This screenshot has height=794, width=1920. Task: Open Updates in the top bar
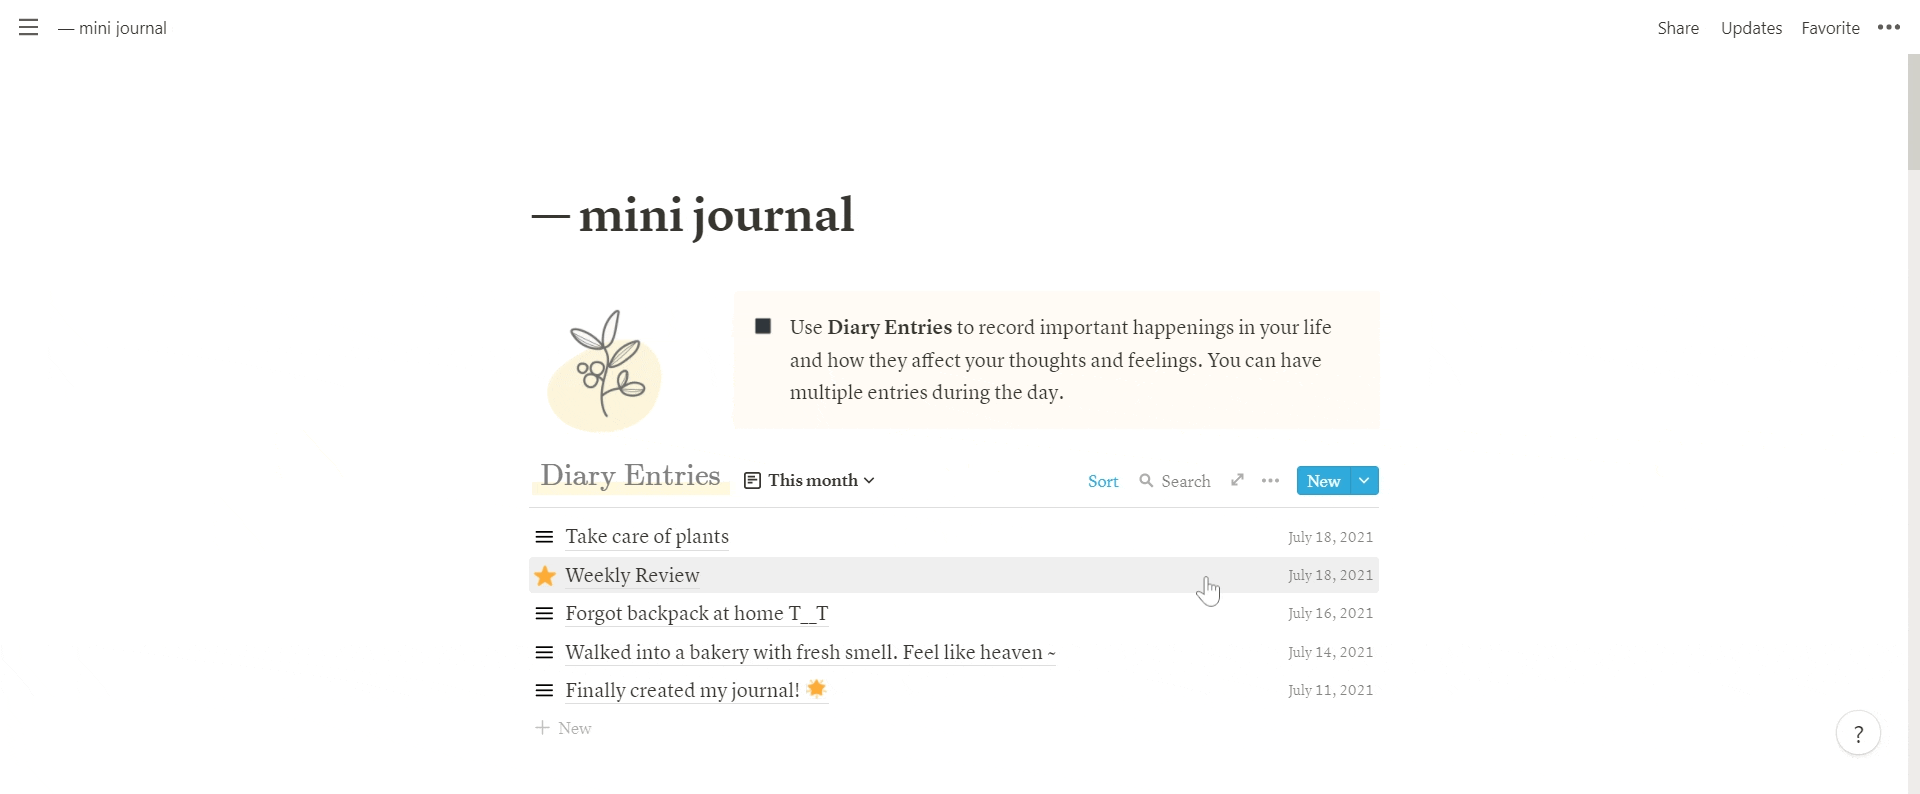(x=1751, y=28)
